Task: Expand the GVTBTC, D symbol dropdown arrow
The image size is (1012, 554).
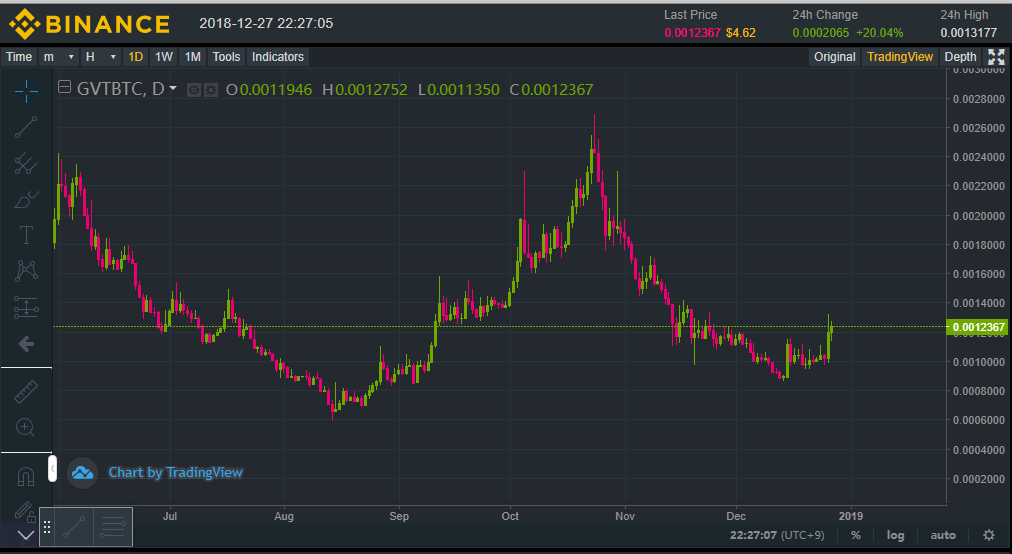Action: tap(173, 89)
